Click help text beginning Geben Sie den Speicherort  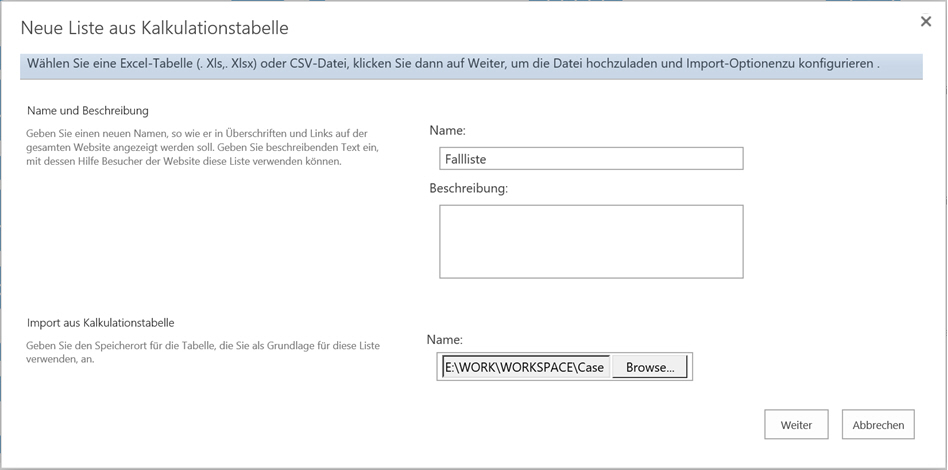click(x=203, y=352)
